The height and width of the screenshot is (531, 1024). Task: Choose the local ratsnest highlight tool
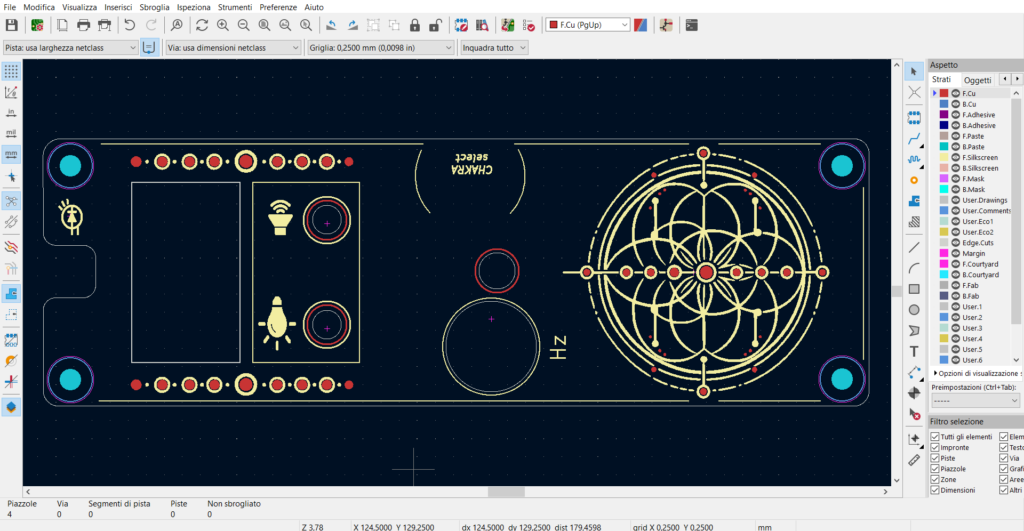[914, 92]
